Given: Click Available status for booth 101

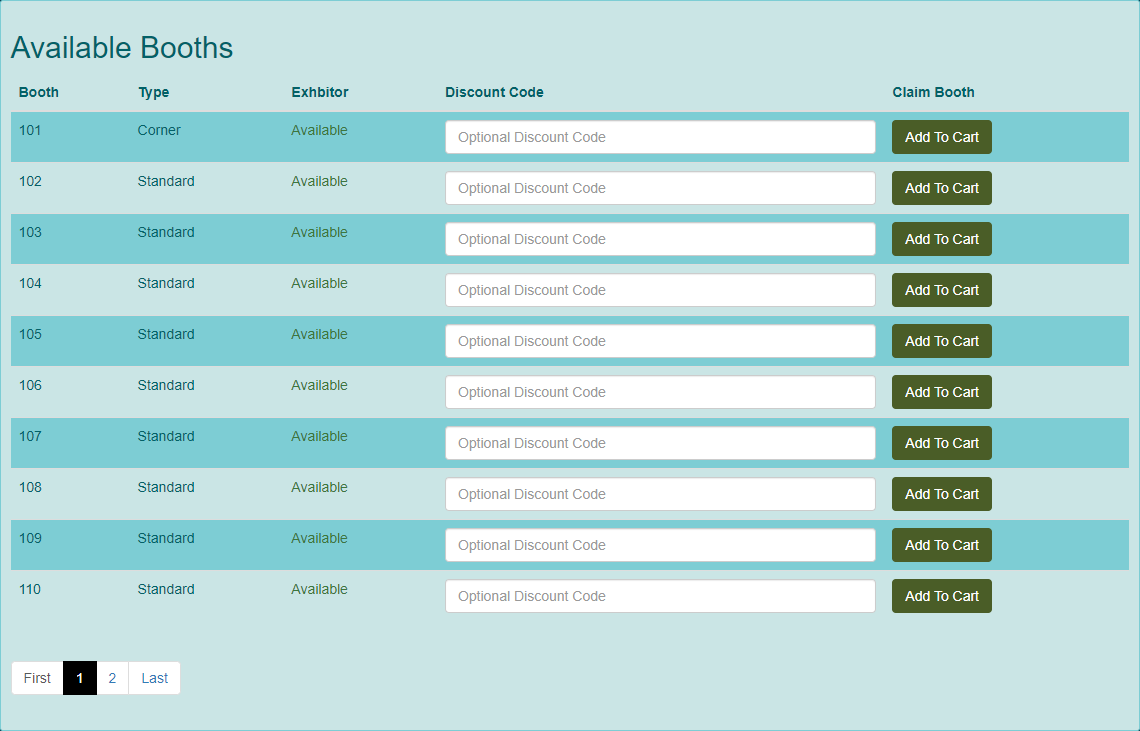Looking at the screenshot, I should click(319, 130).
